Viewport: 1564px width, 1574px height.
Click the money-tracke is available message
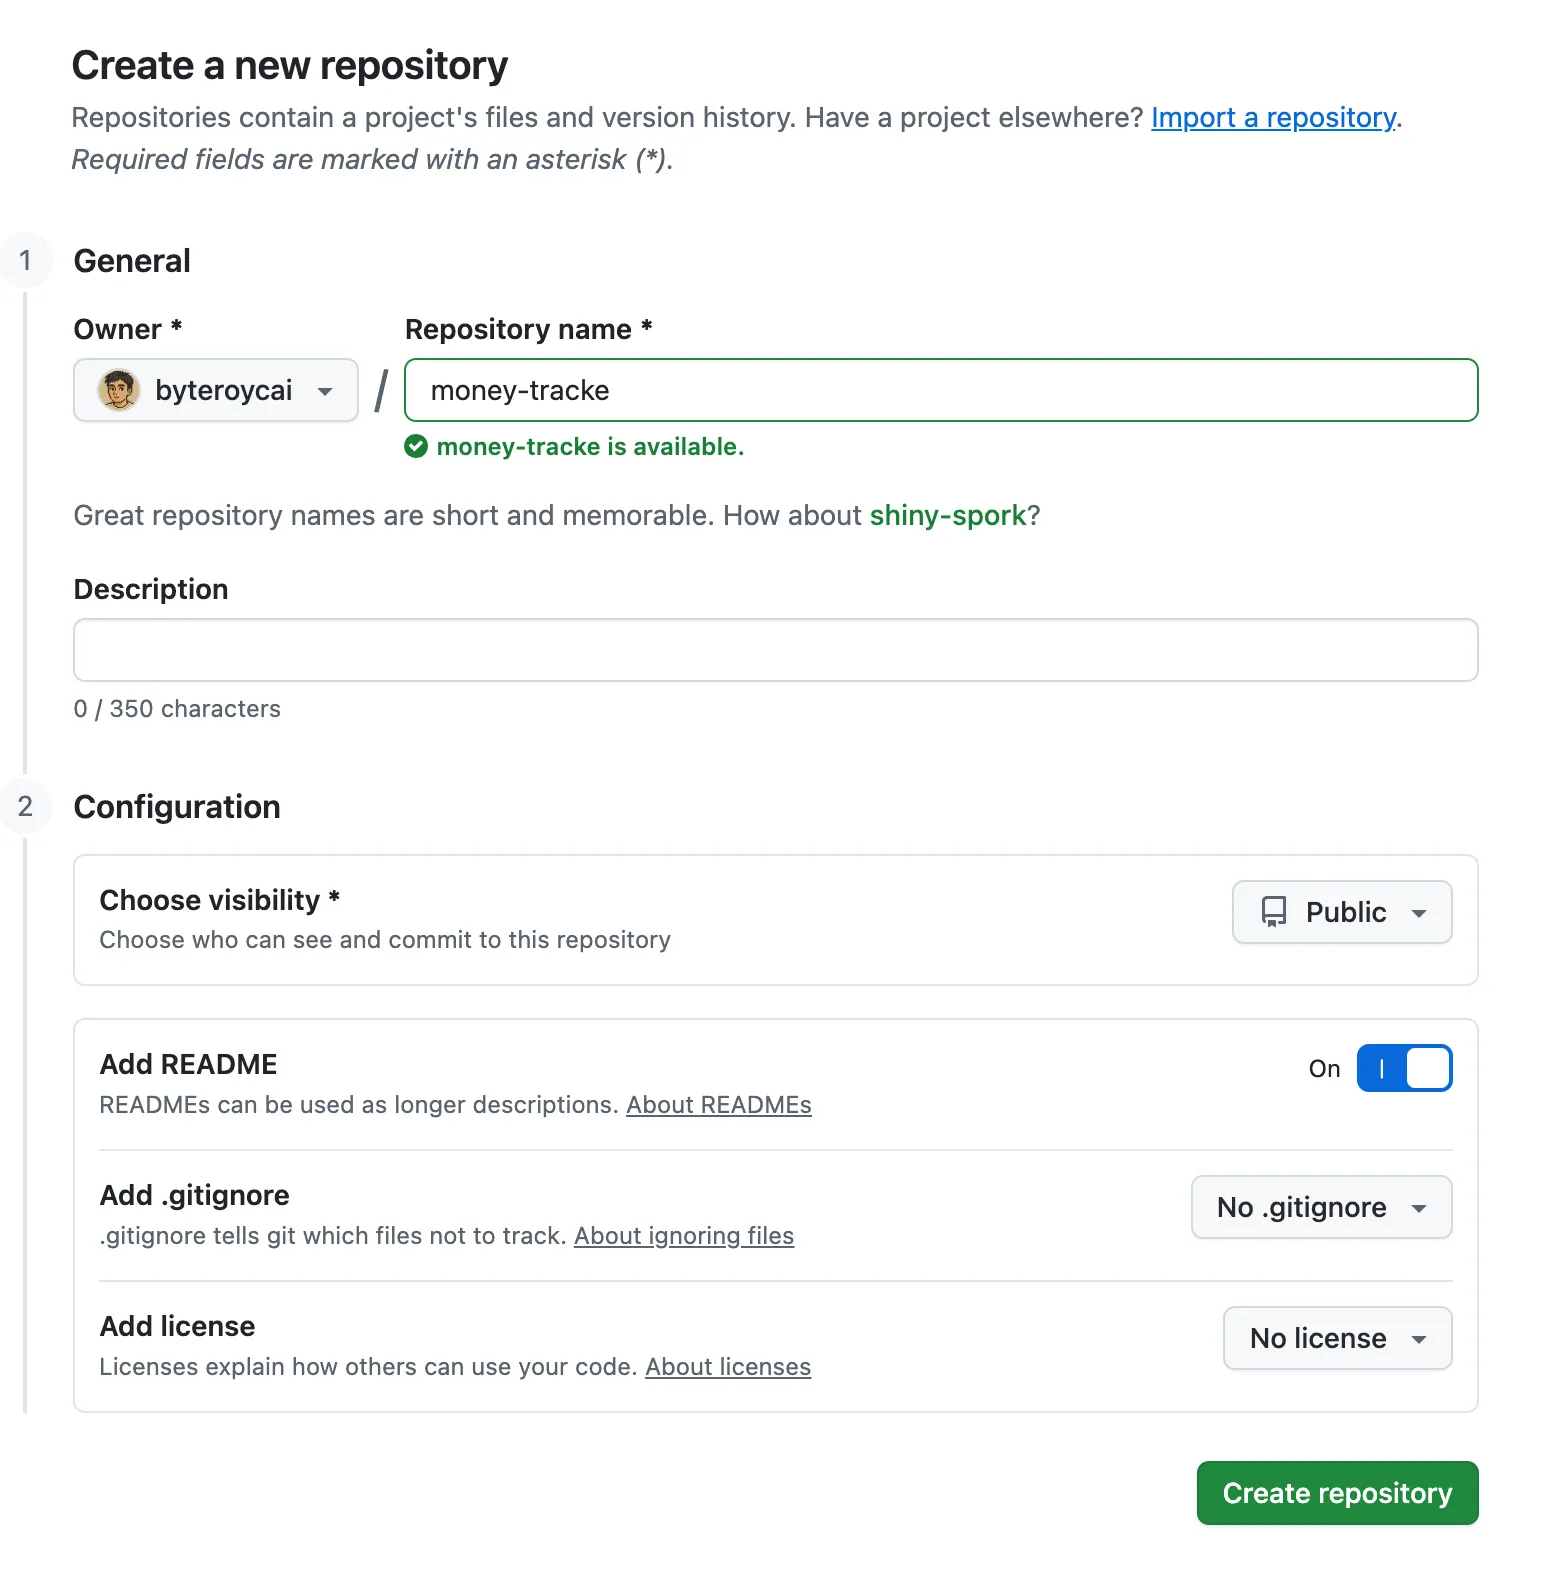pyautogui.click(x=589, y=447)
